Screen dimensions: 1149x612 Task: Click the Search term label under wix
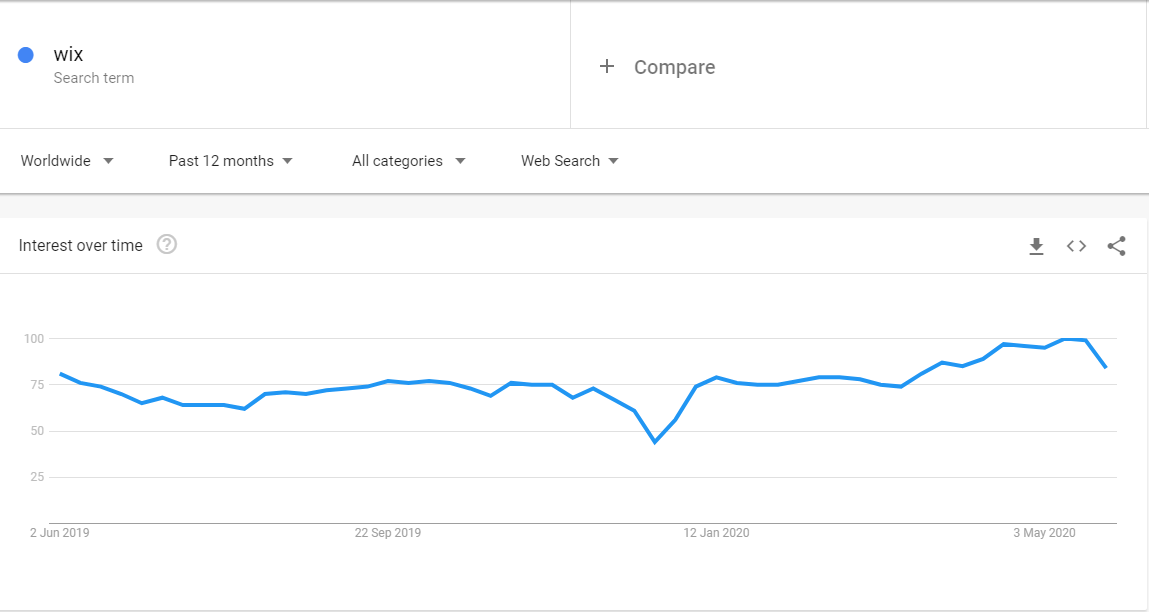coord(94,78)
